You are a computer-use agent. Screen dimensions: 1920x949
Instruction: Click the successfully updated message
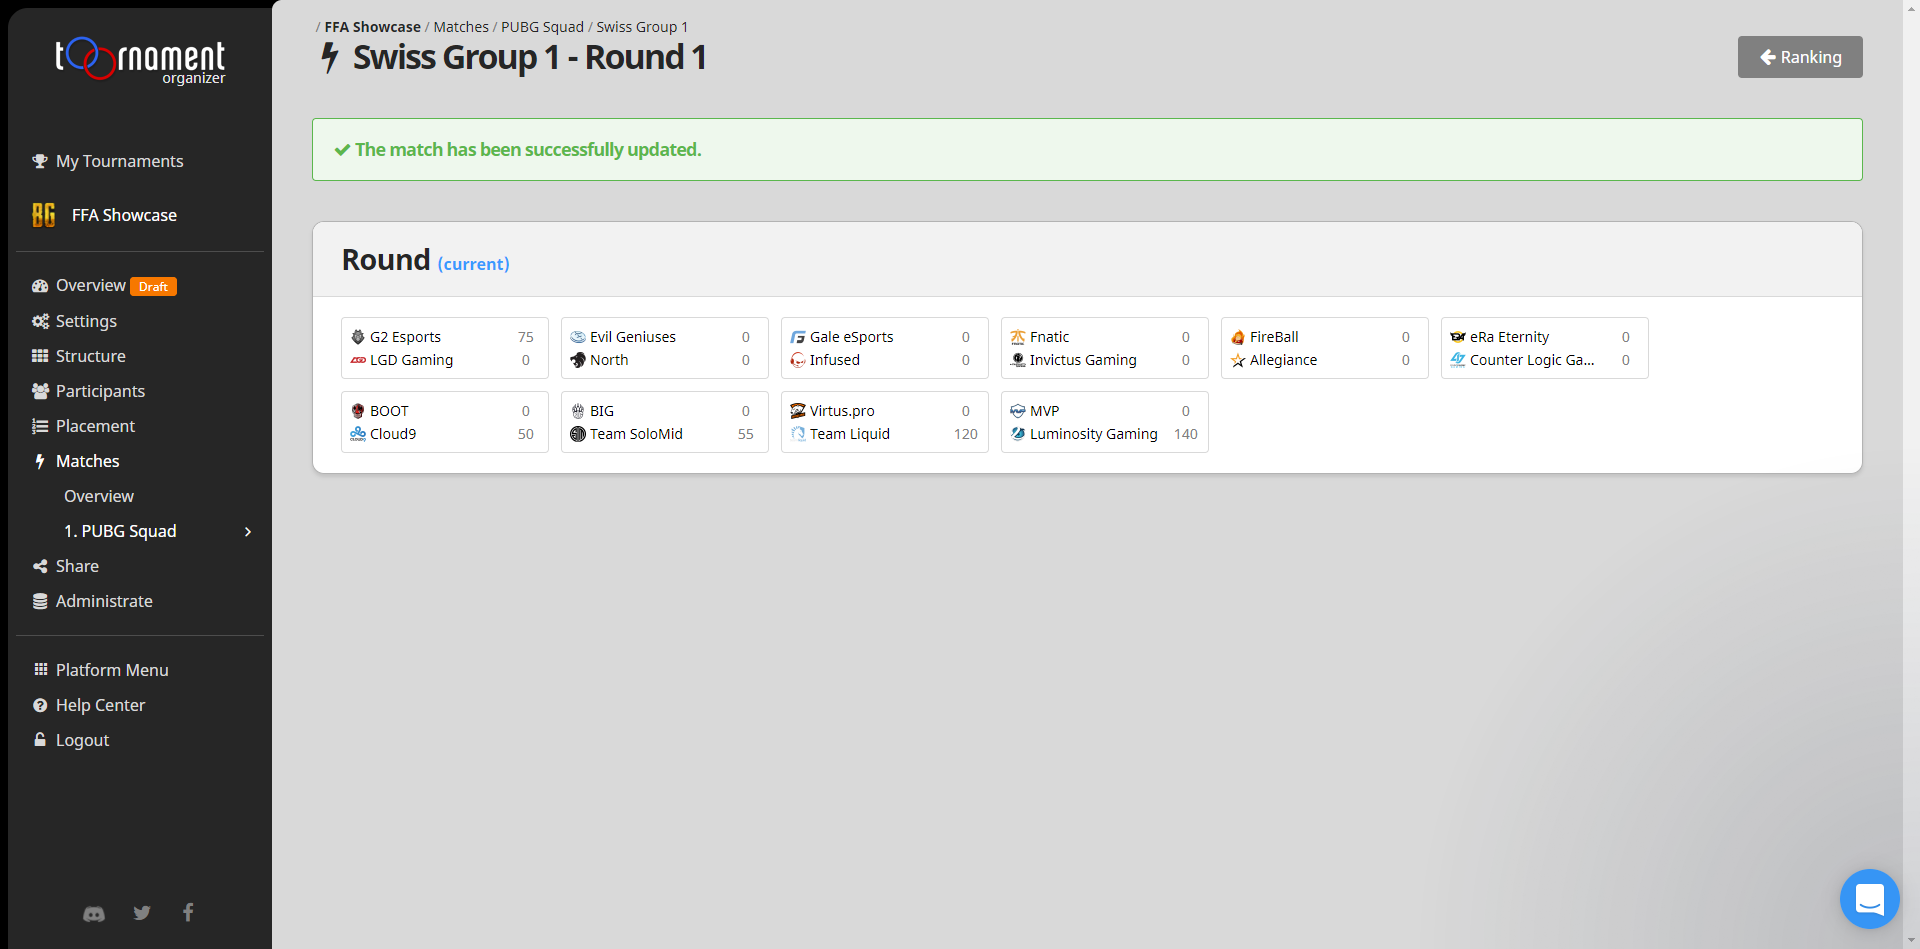coord(528,150)
